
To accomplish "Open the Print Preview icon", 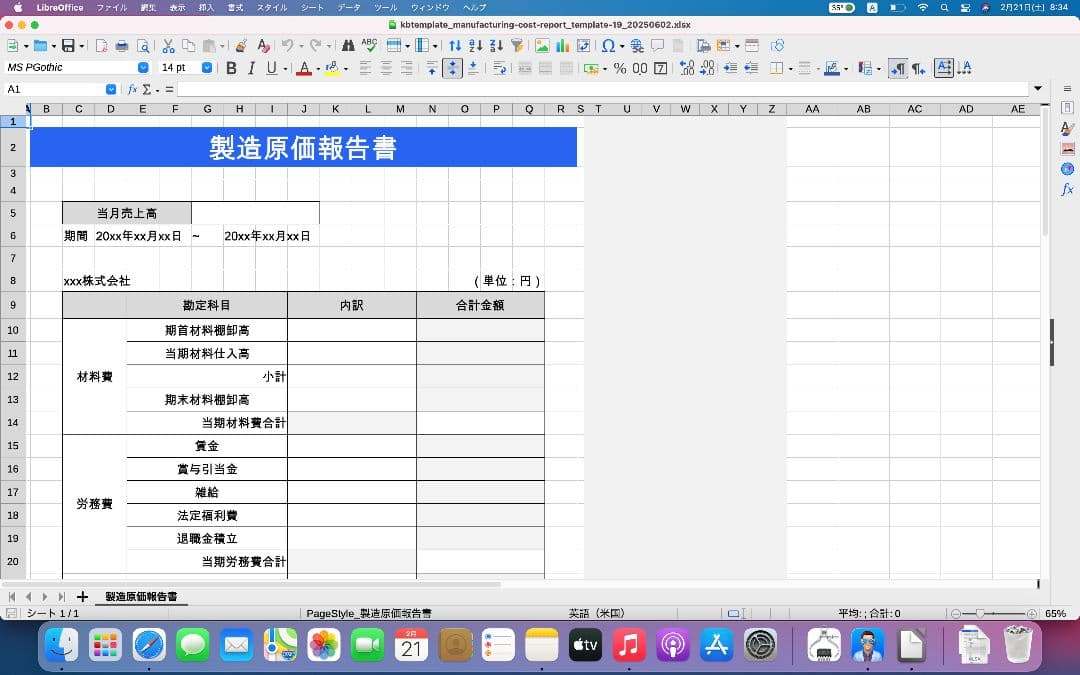I will (x=143, y=47).
